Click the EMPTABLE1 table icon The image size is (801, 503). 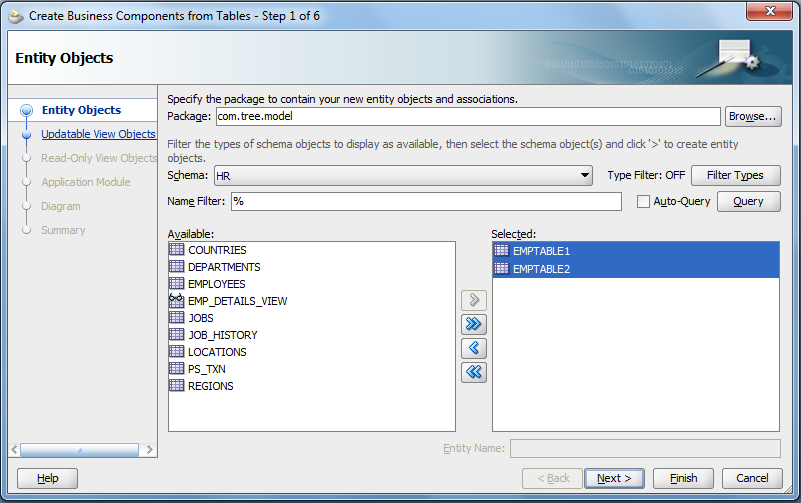502,250
